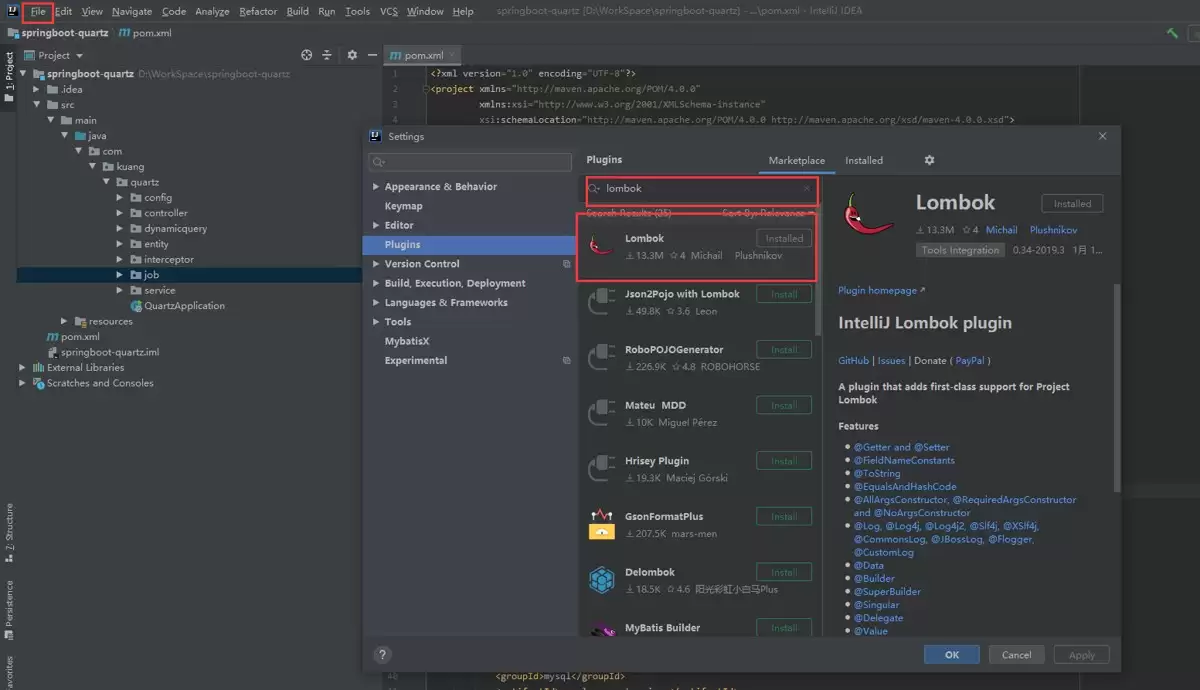Install Json2Pojo with Lombok
Viewport: 1200px width, 690px height.
784,294
